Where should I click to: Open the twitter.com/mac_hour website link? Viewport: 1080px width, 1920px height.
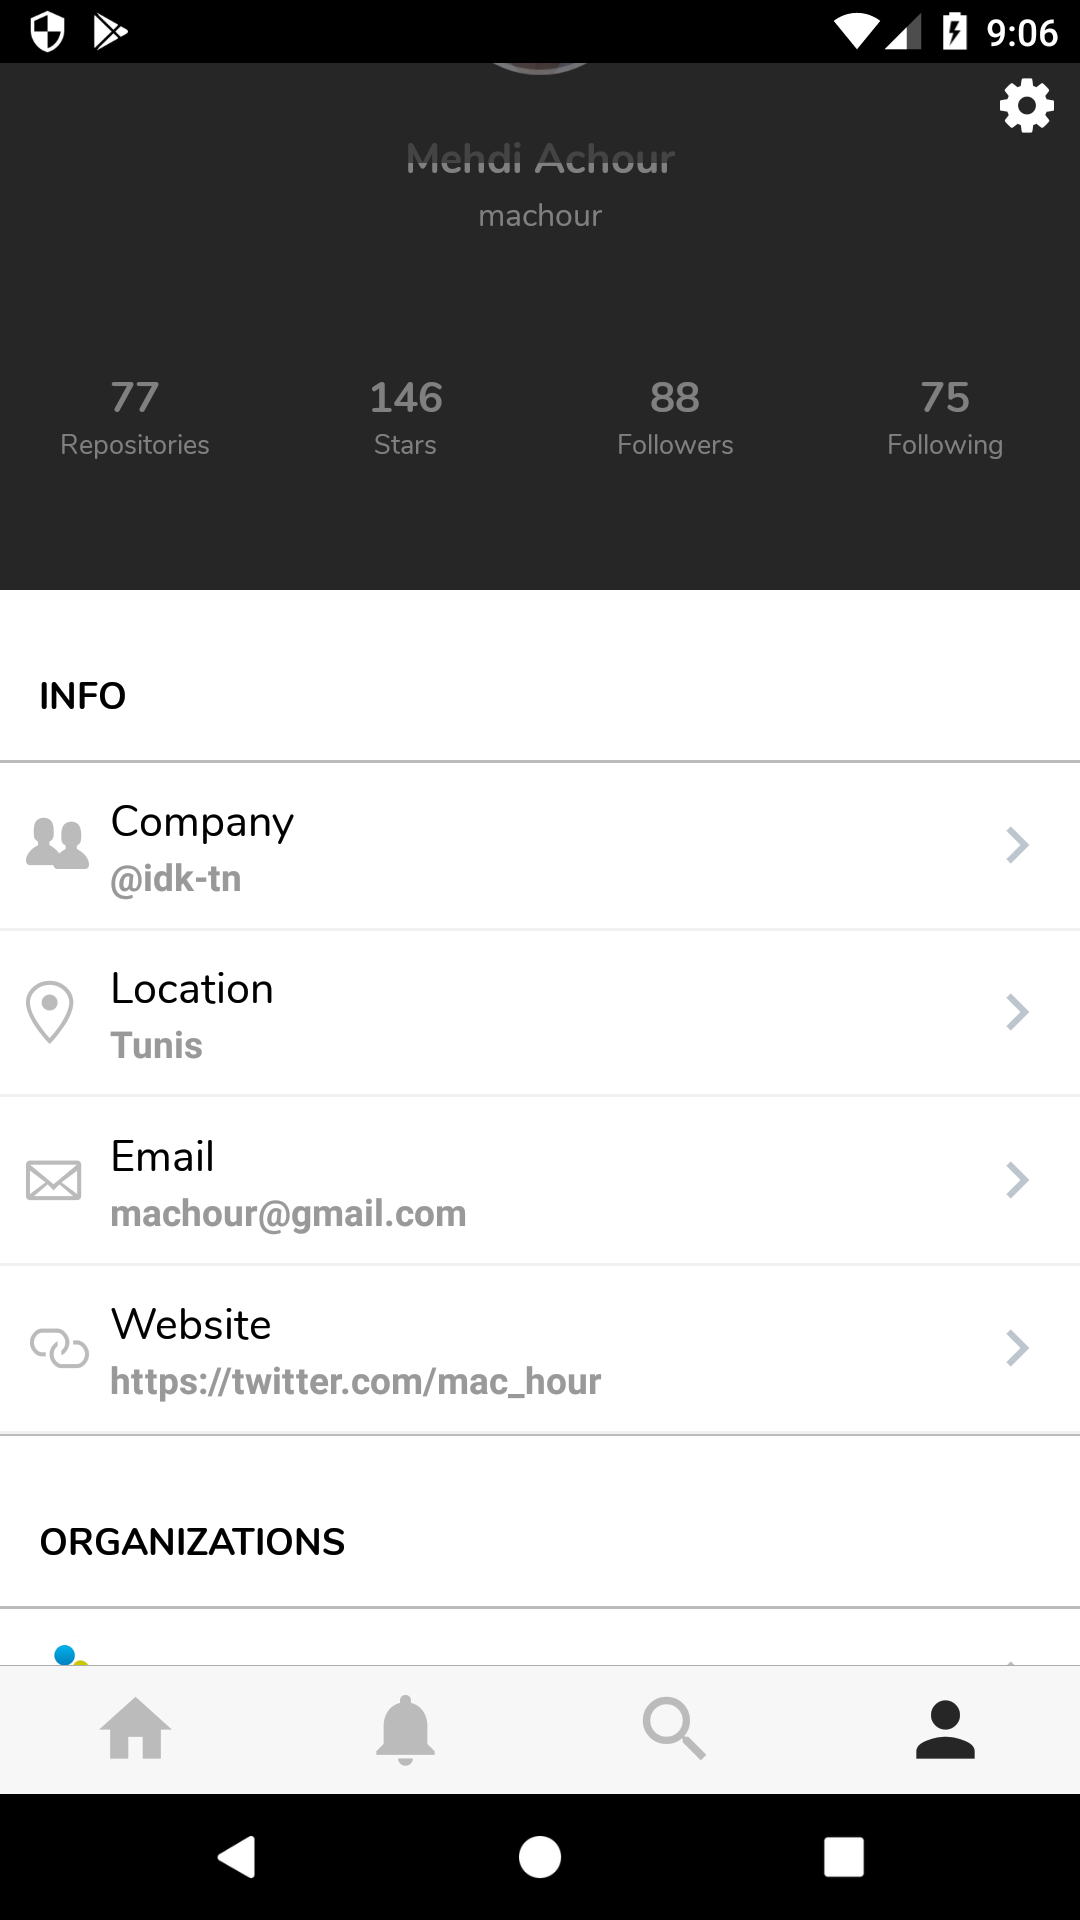355,1381
